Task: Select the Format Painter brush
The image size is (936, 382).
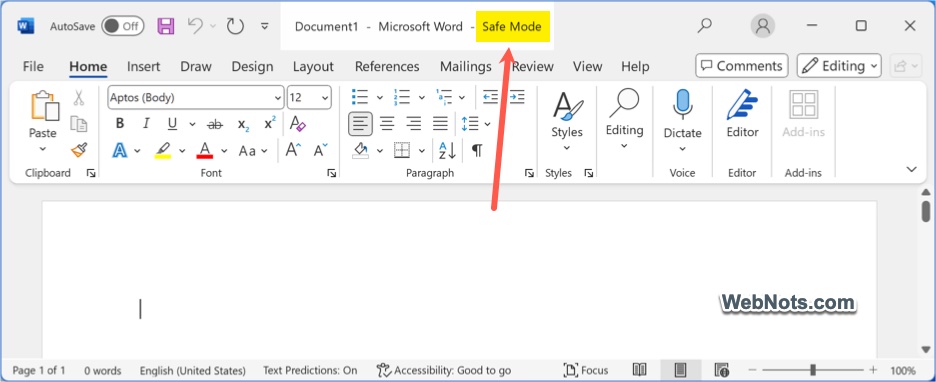Action: [79, 150]
